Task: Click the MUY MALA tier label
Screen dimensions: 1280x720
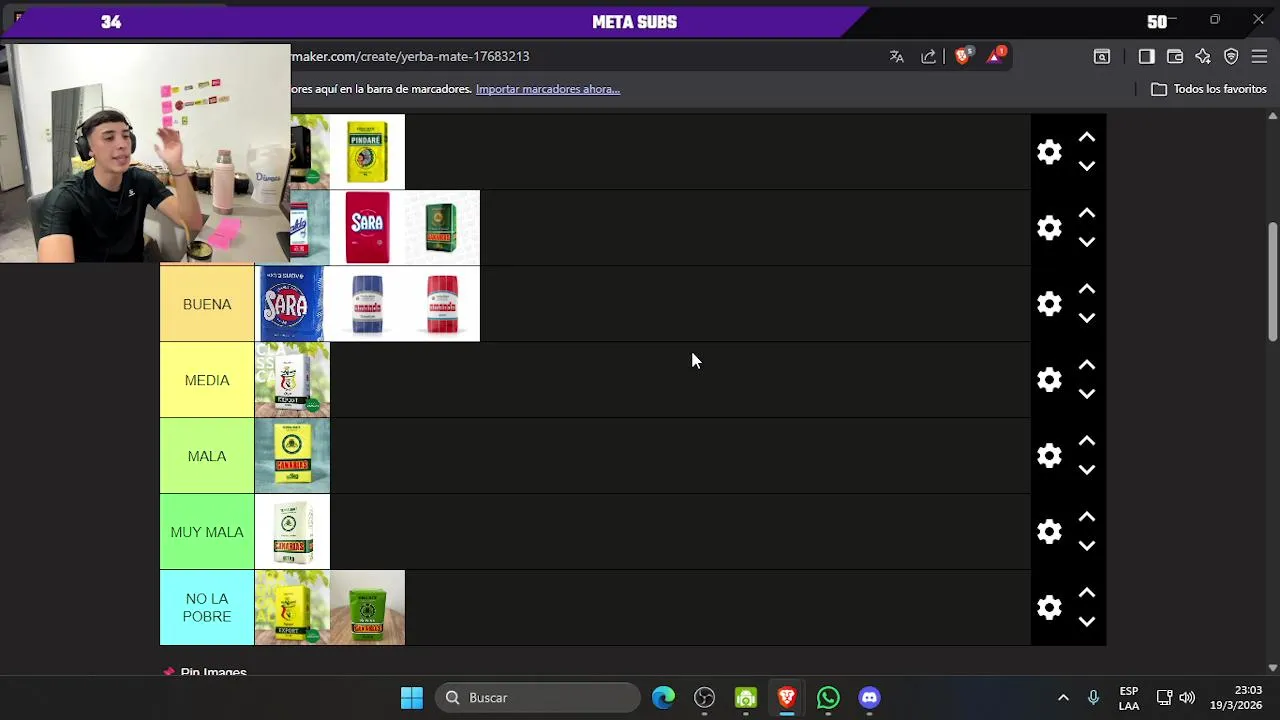Action: point(207,532)
